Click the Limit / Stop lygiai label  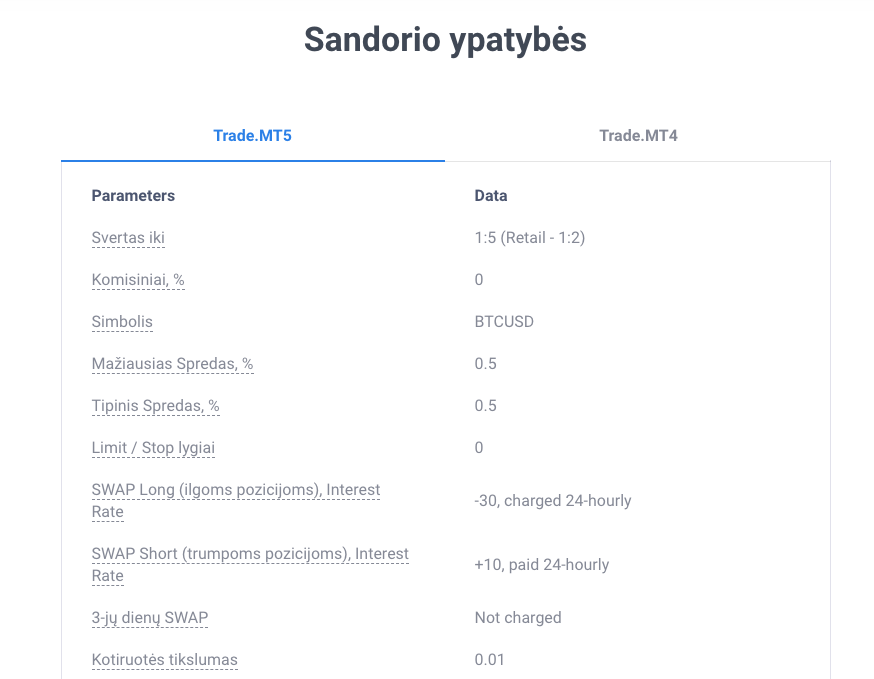click(x=153, y=448)
